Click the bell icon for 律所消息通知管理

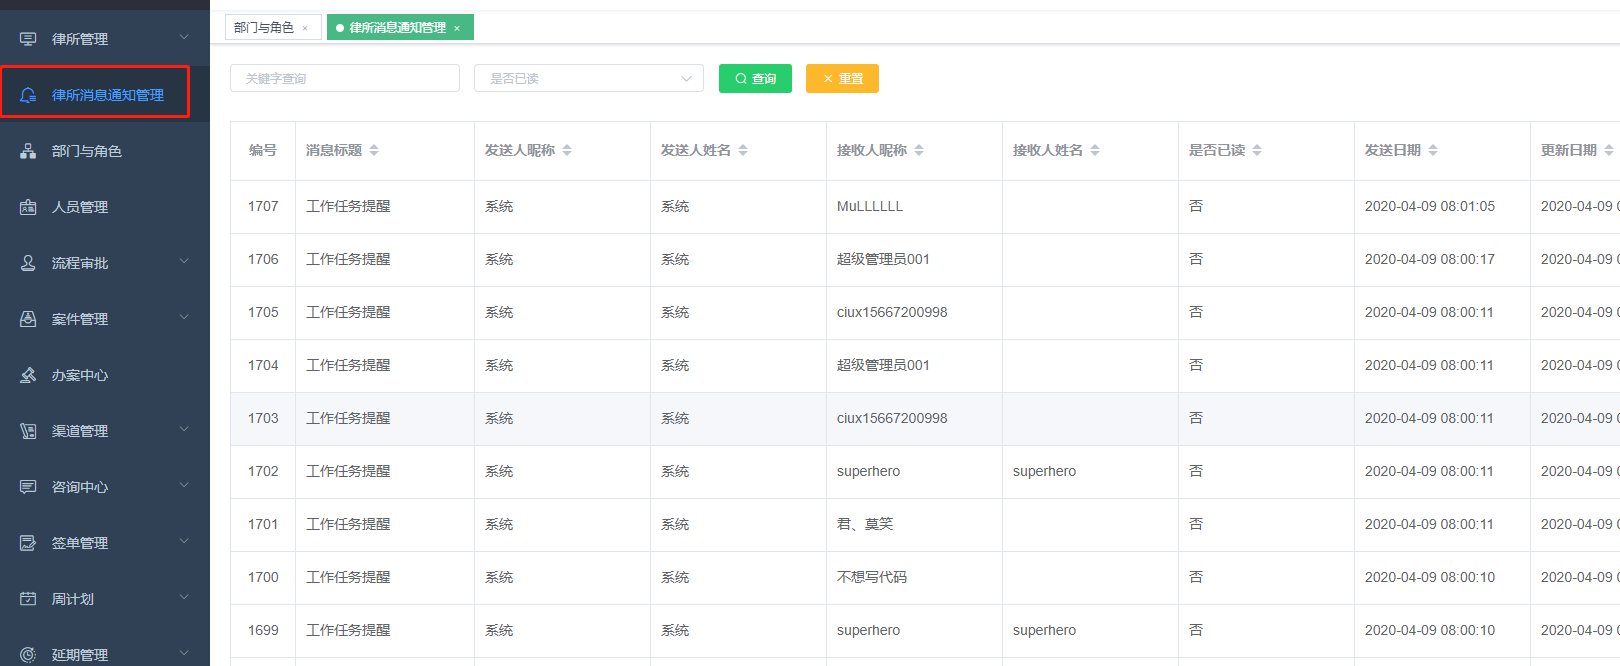tap(28, 95)
